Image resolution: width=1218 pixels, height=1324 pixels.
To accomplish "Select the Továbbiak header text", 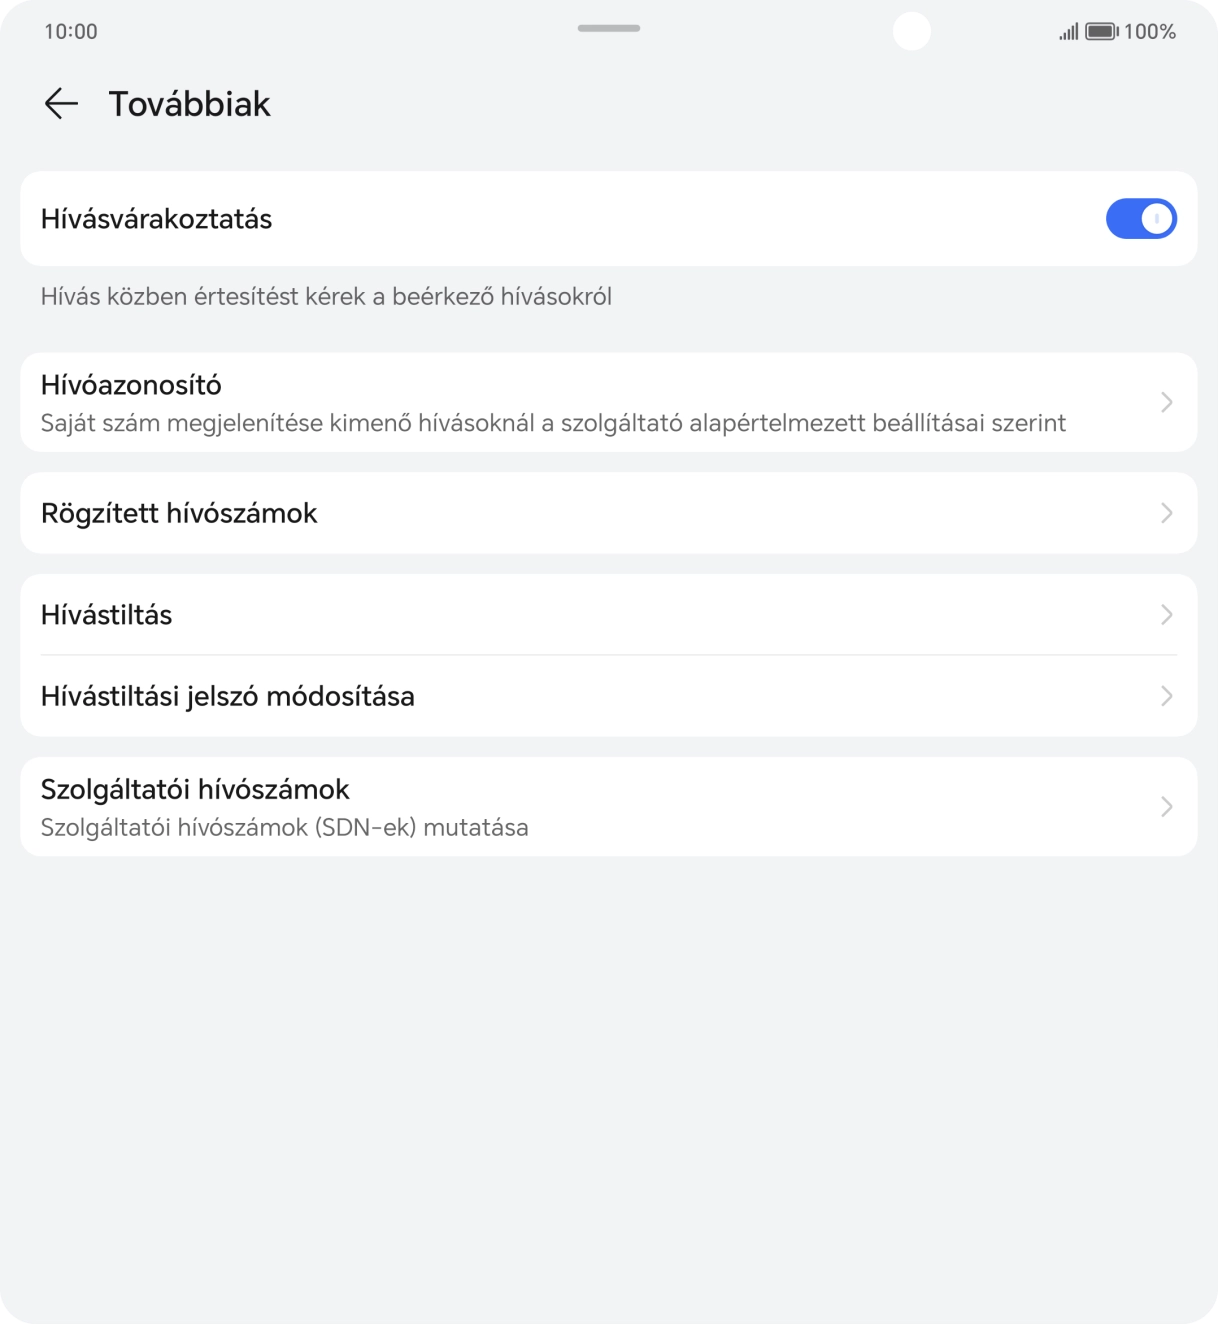I will [190, 103].
